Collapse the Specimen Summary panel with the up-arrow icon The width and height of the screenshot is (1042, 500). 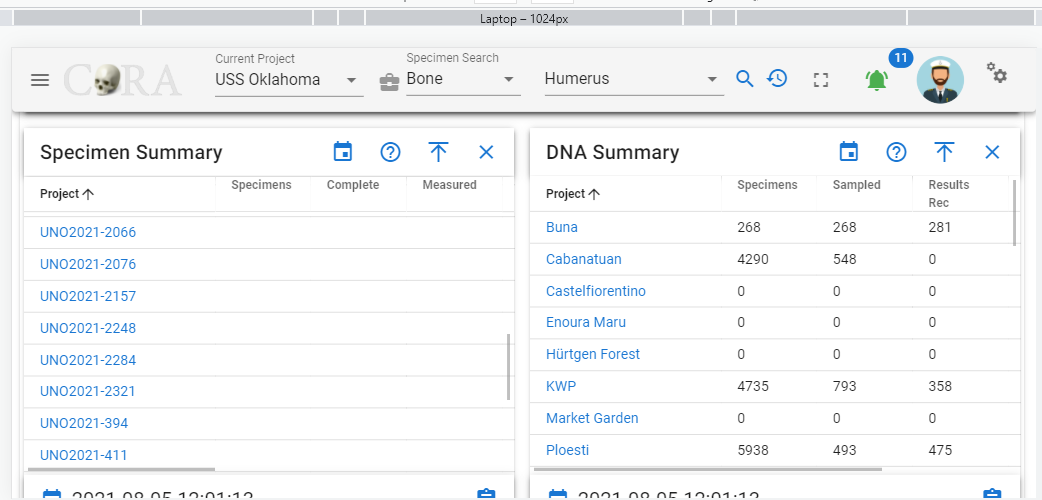438,152
